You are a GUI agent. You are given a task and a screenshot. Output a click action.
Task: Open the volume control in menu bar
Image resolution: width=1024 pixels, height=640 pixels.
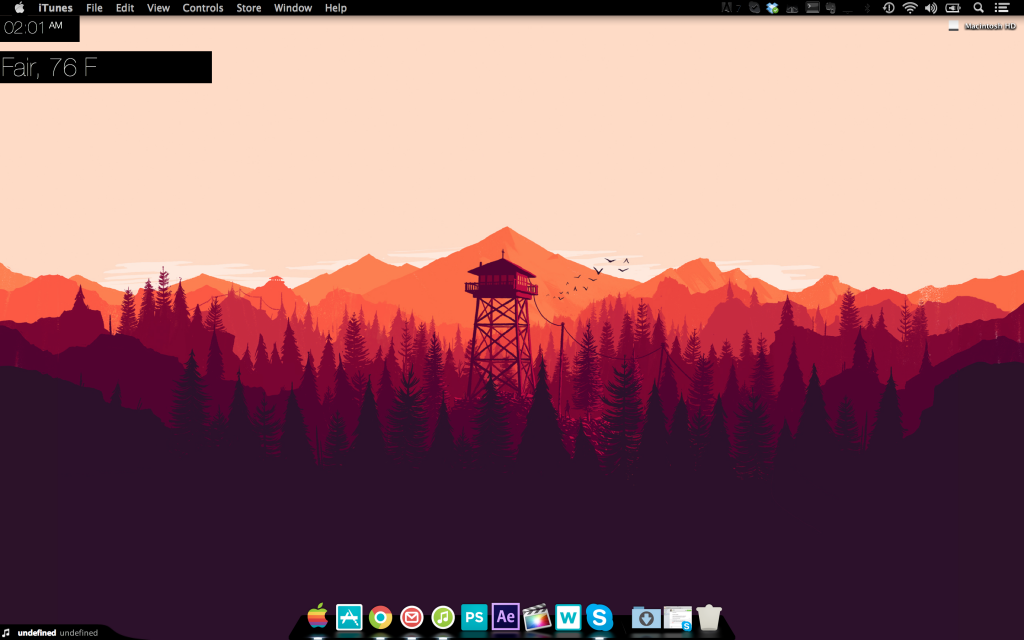tap(931, 8)
